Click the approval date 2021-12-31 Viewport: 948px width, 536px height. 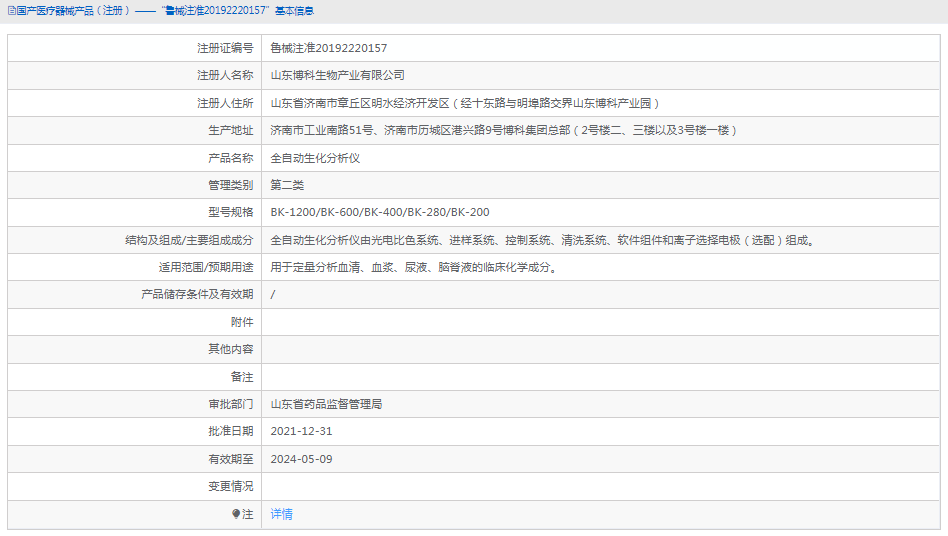[x=301, y=431]
